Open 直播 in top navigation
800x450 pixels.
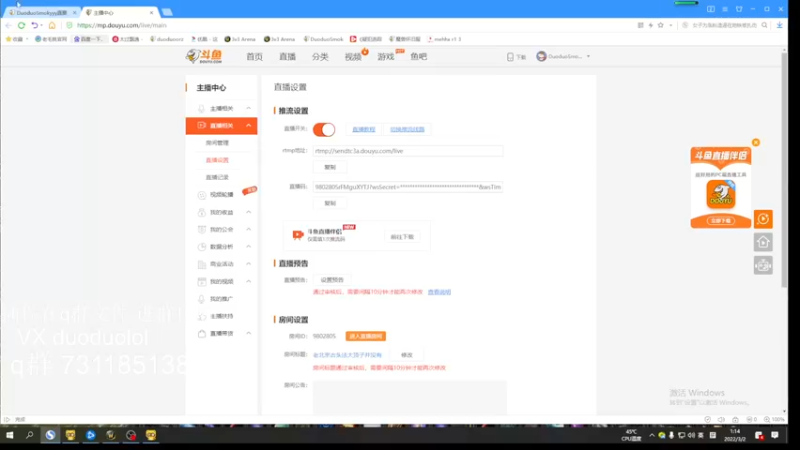287,57
